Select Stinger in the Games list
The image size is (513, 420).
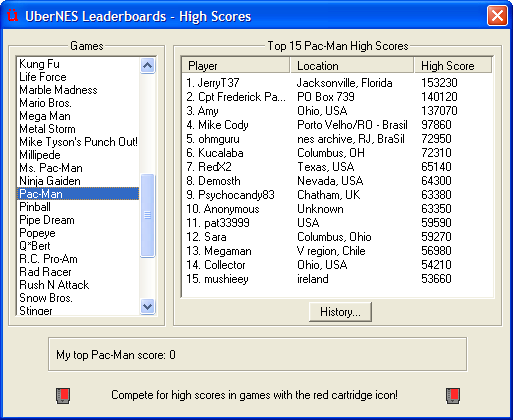78,310
